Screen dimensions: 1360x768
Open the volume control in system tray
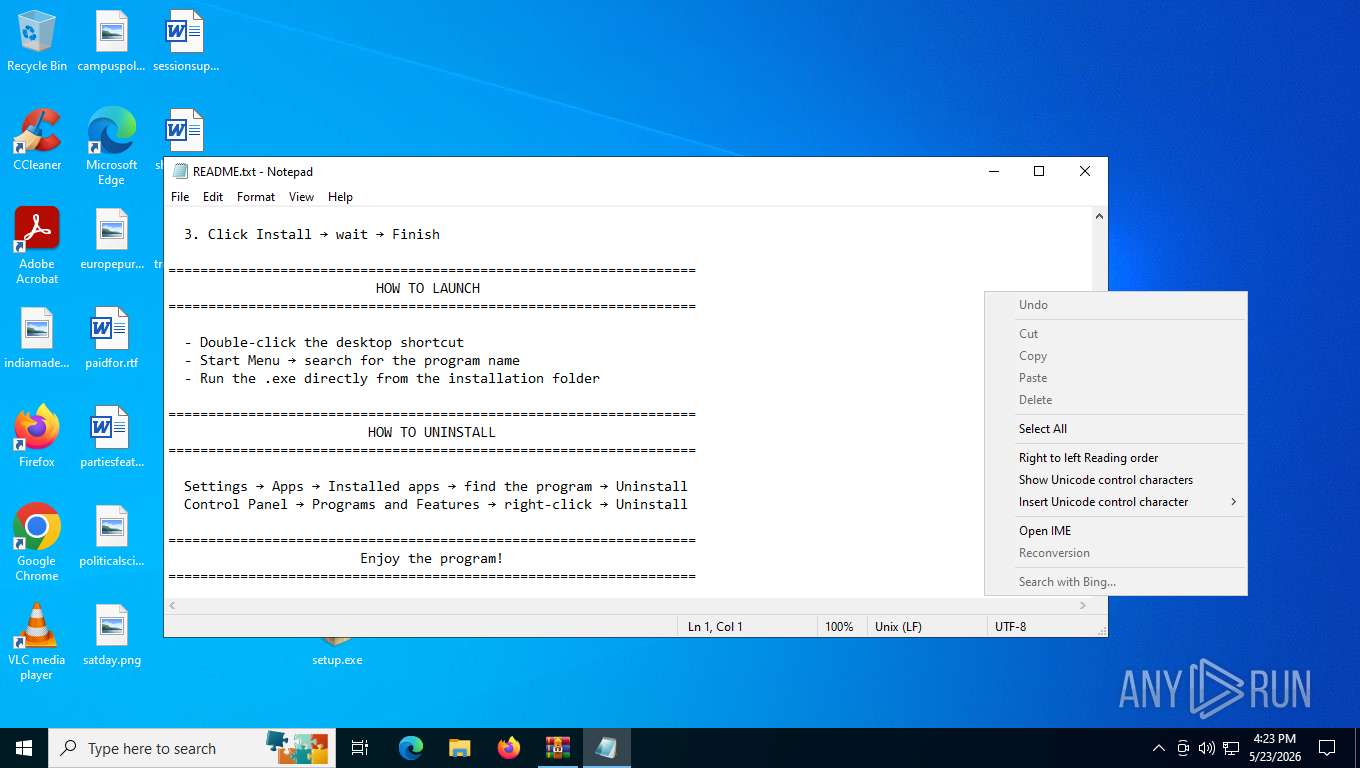(x=1206, y=748)
